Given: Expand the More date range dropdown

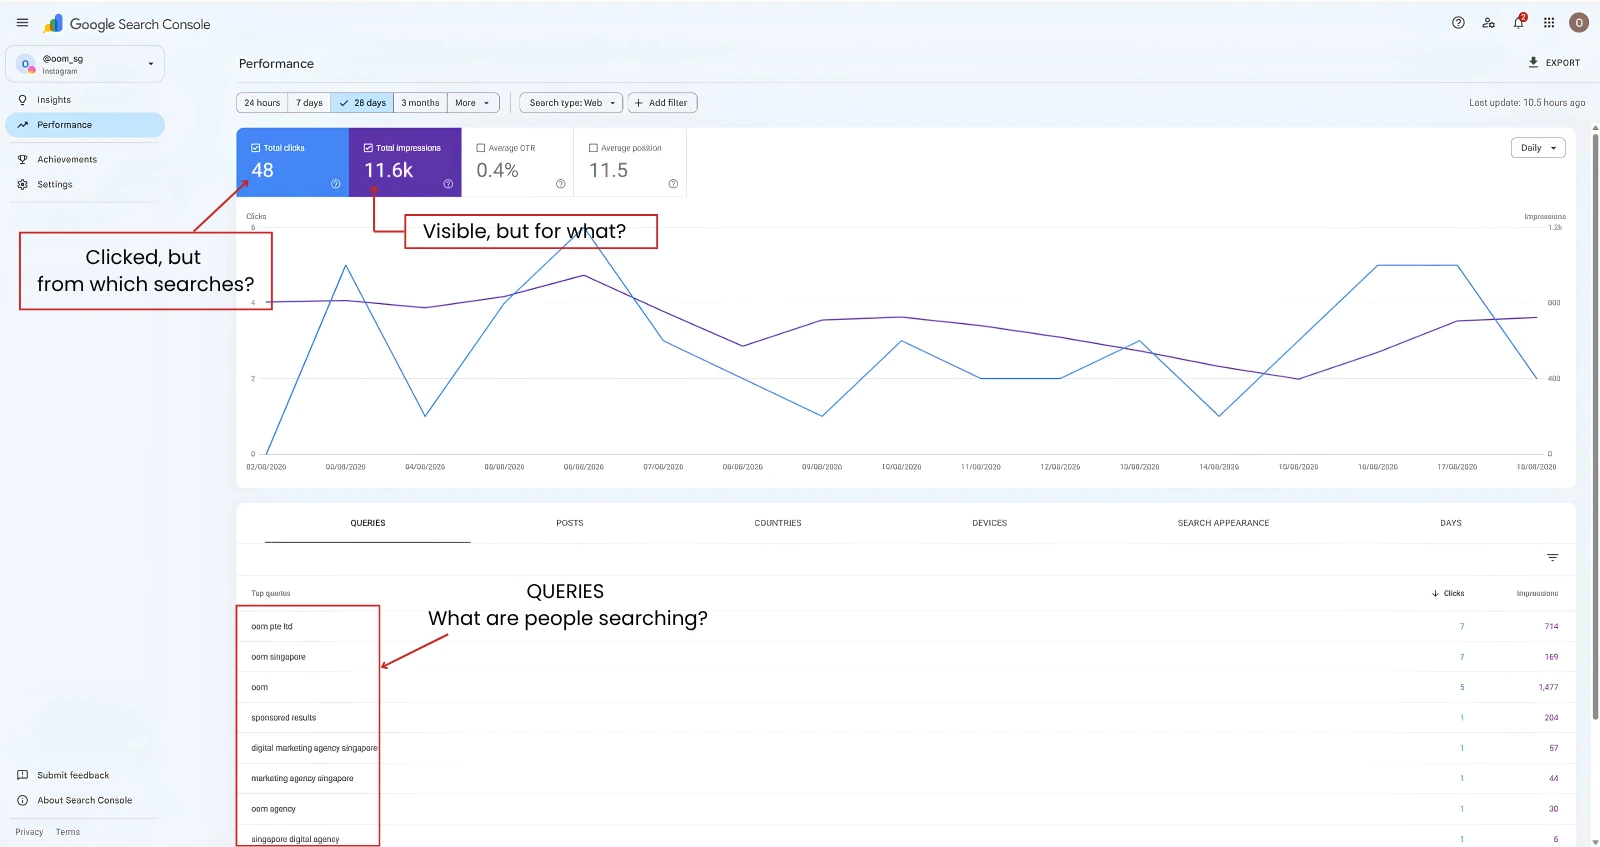Looking at the screenshot, I should coord(472,103).
